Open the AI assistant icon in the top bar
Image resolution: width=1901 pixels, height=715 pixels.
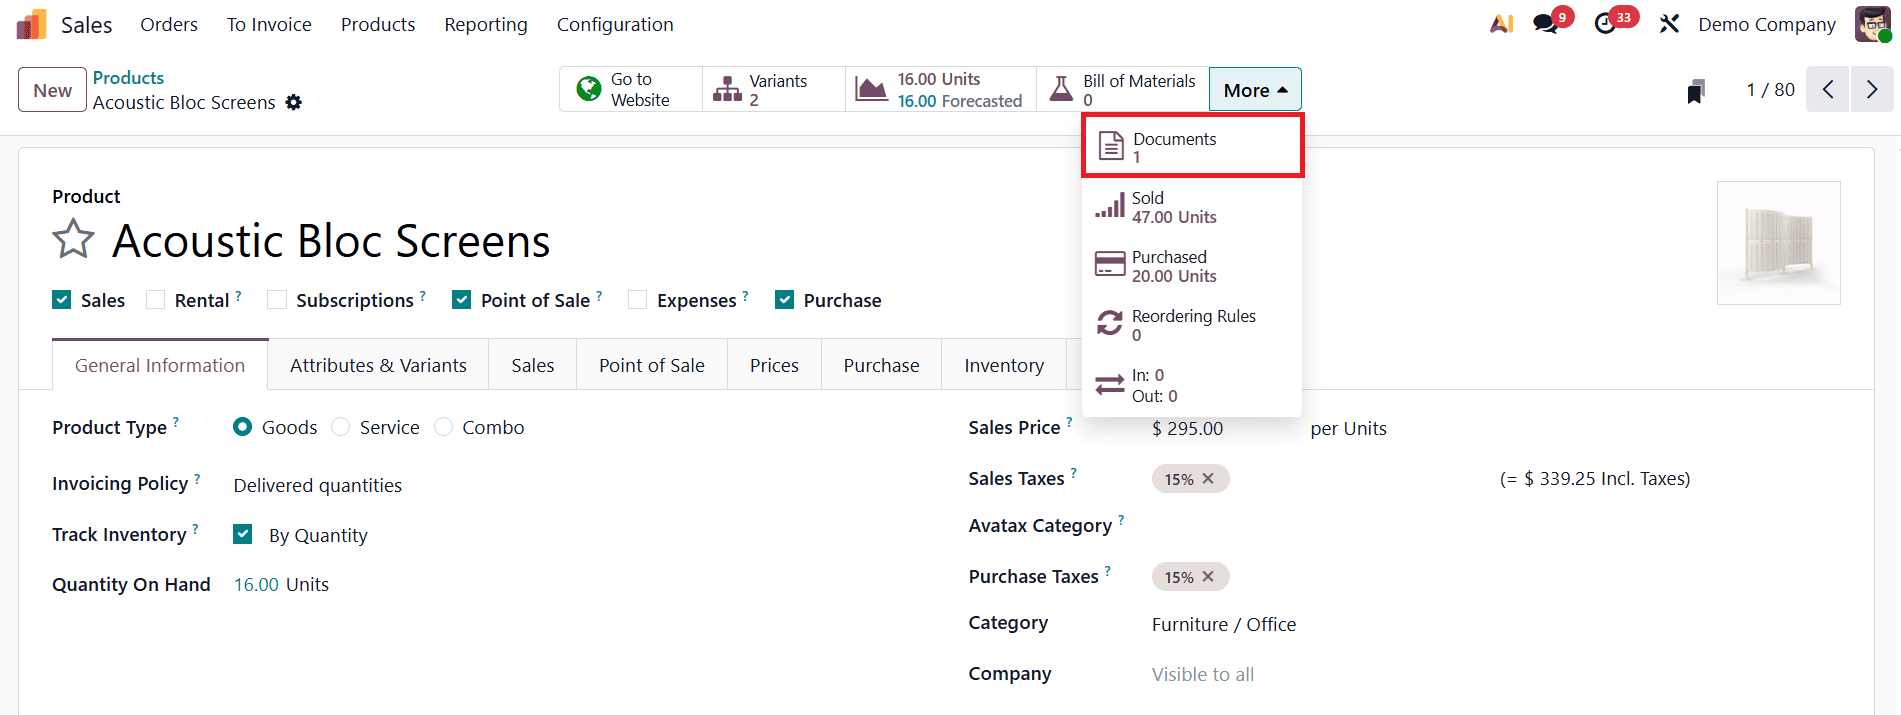[x=1501, y=24]
